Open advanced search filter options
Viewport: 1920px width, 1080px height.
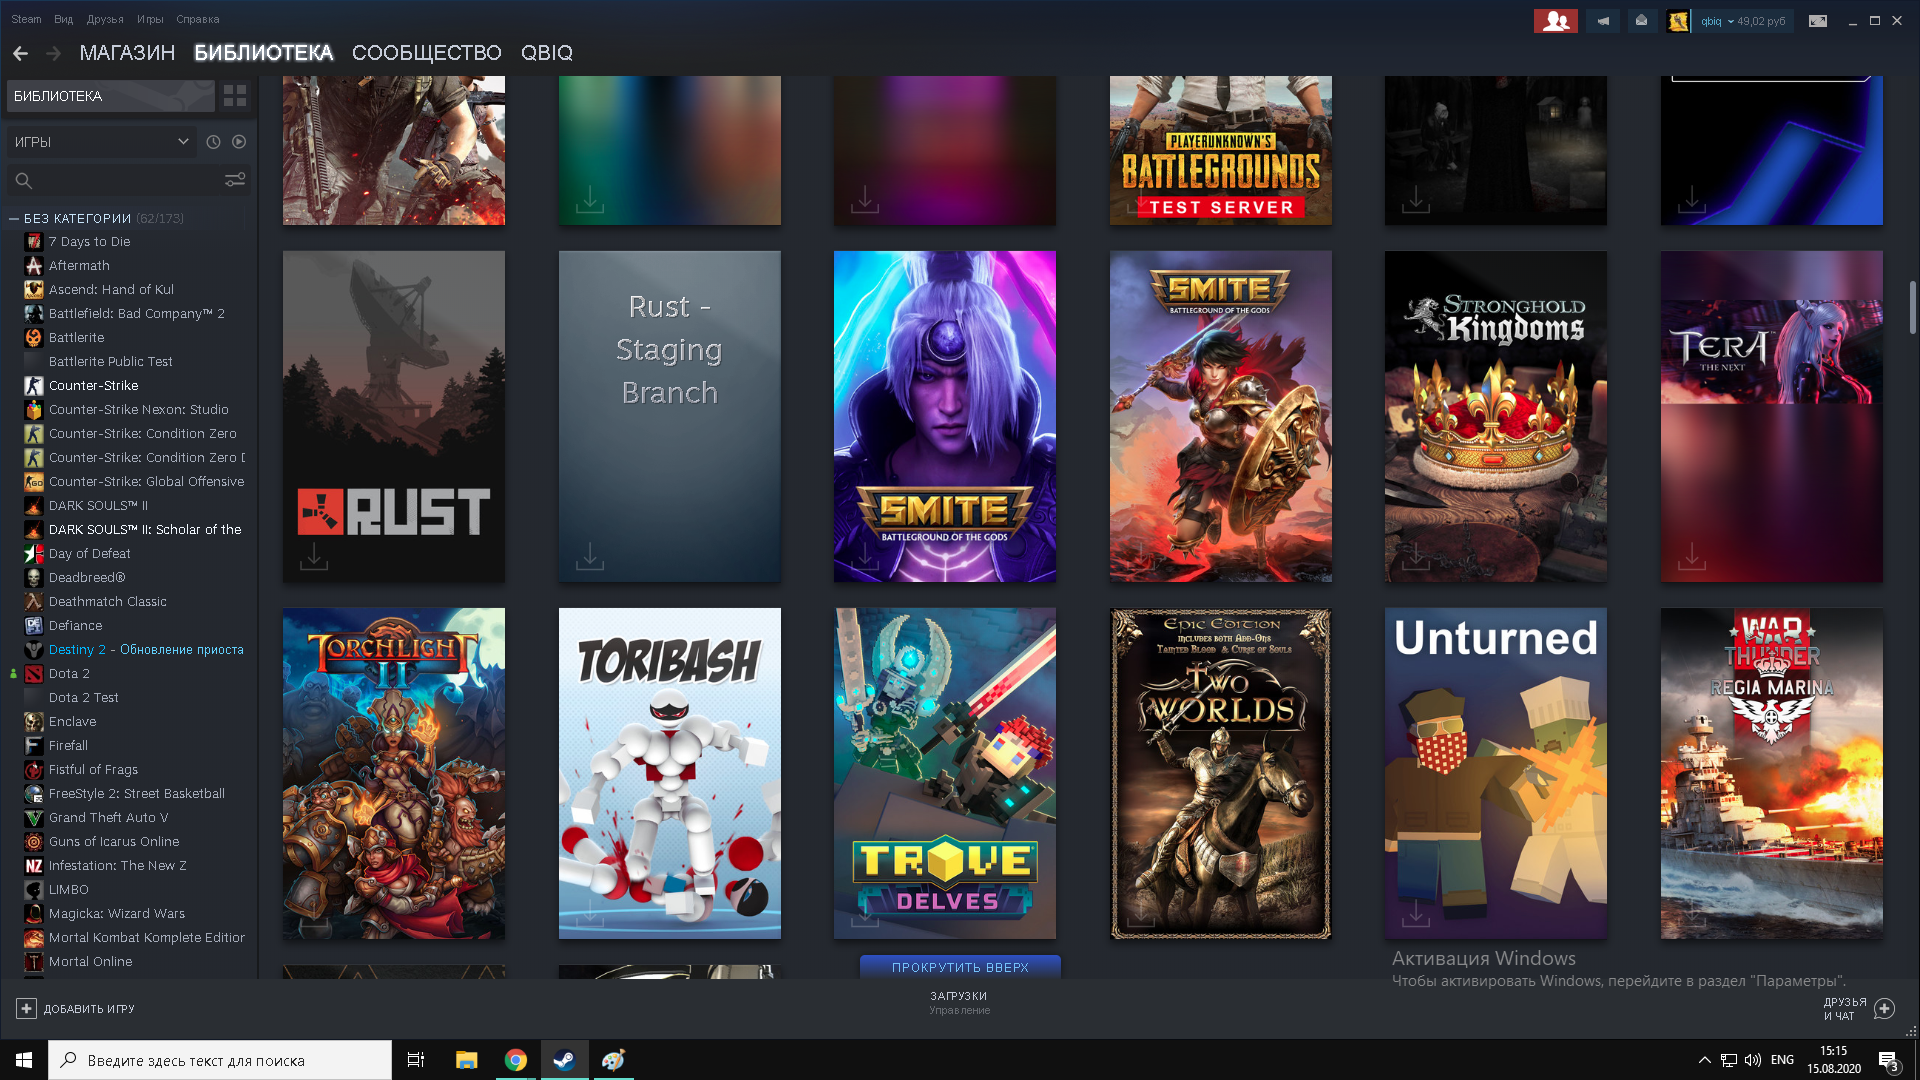[x=235, y=180]
